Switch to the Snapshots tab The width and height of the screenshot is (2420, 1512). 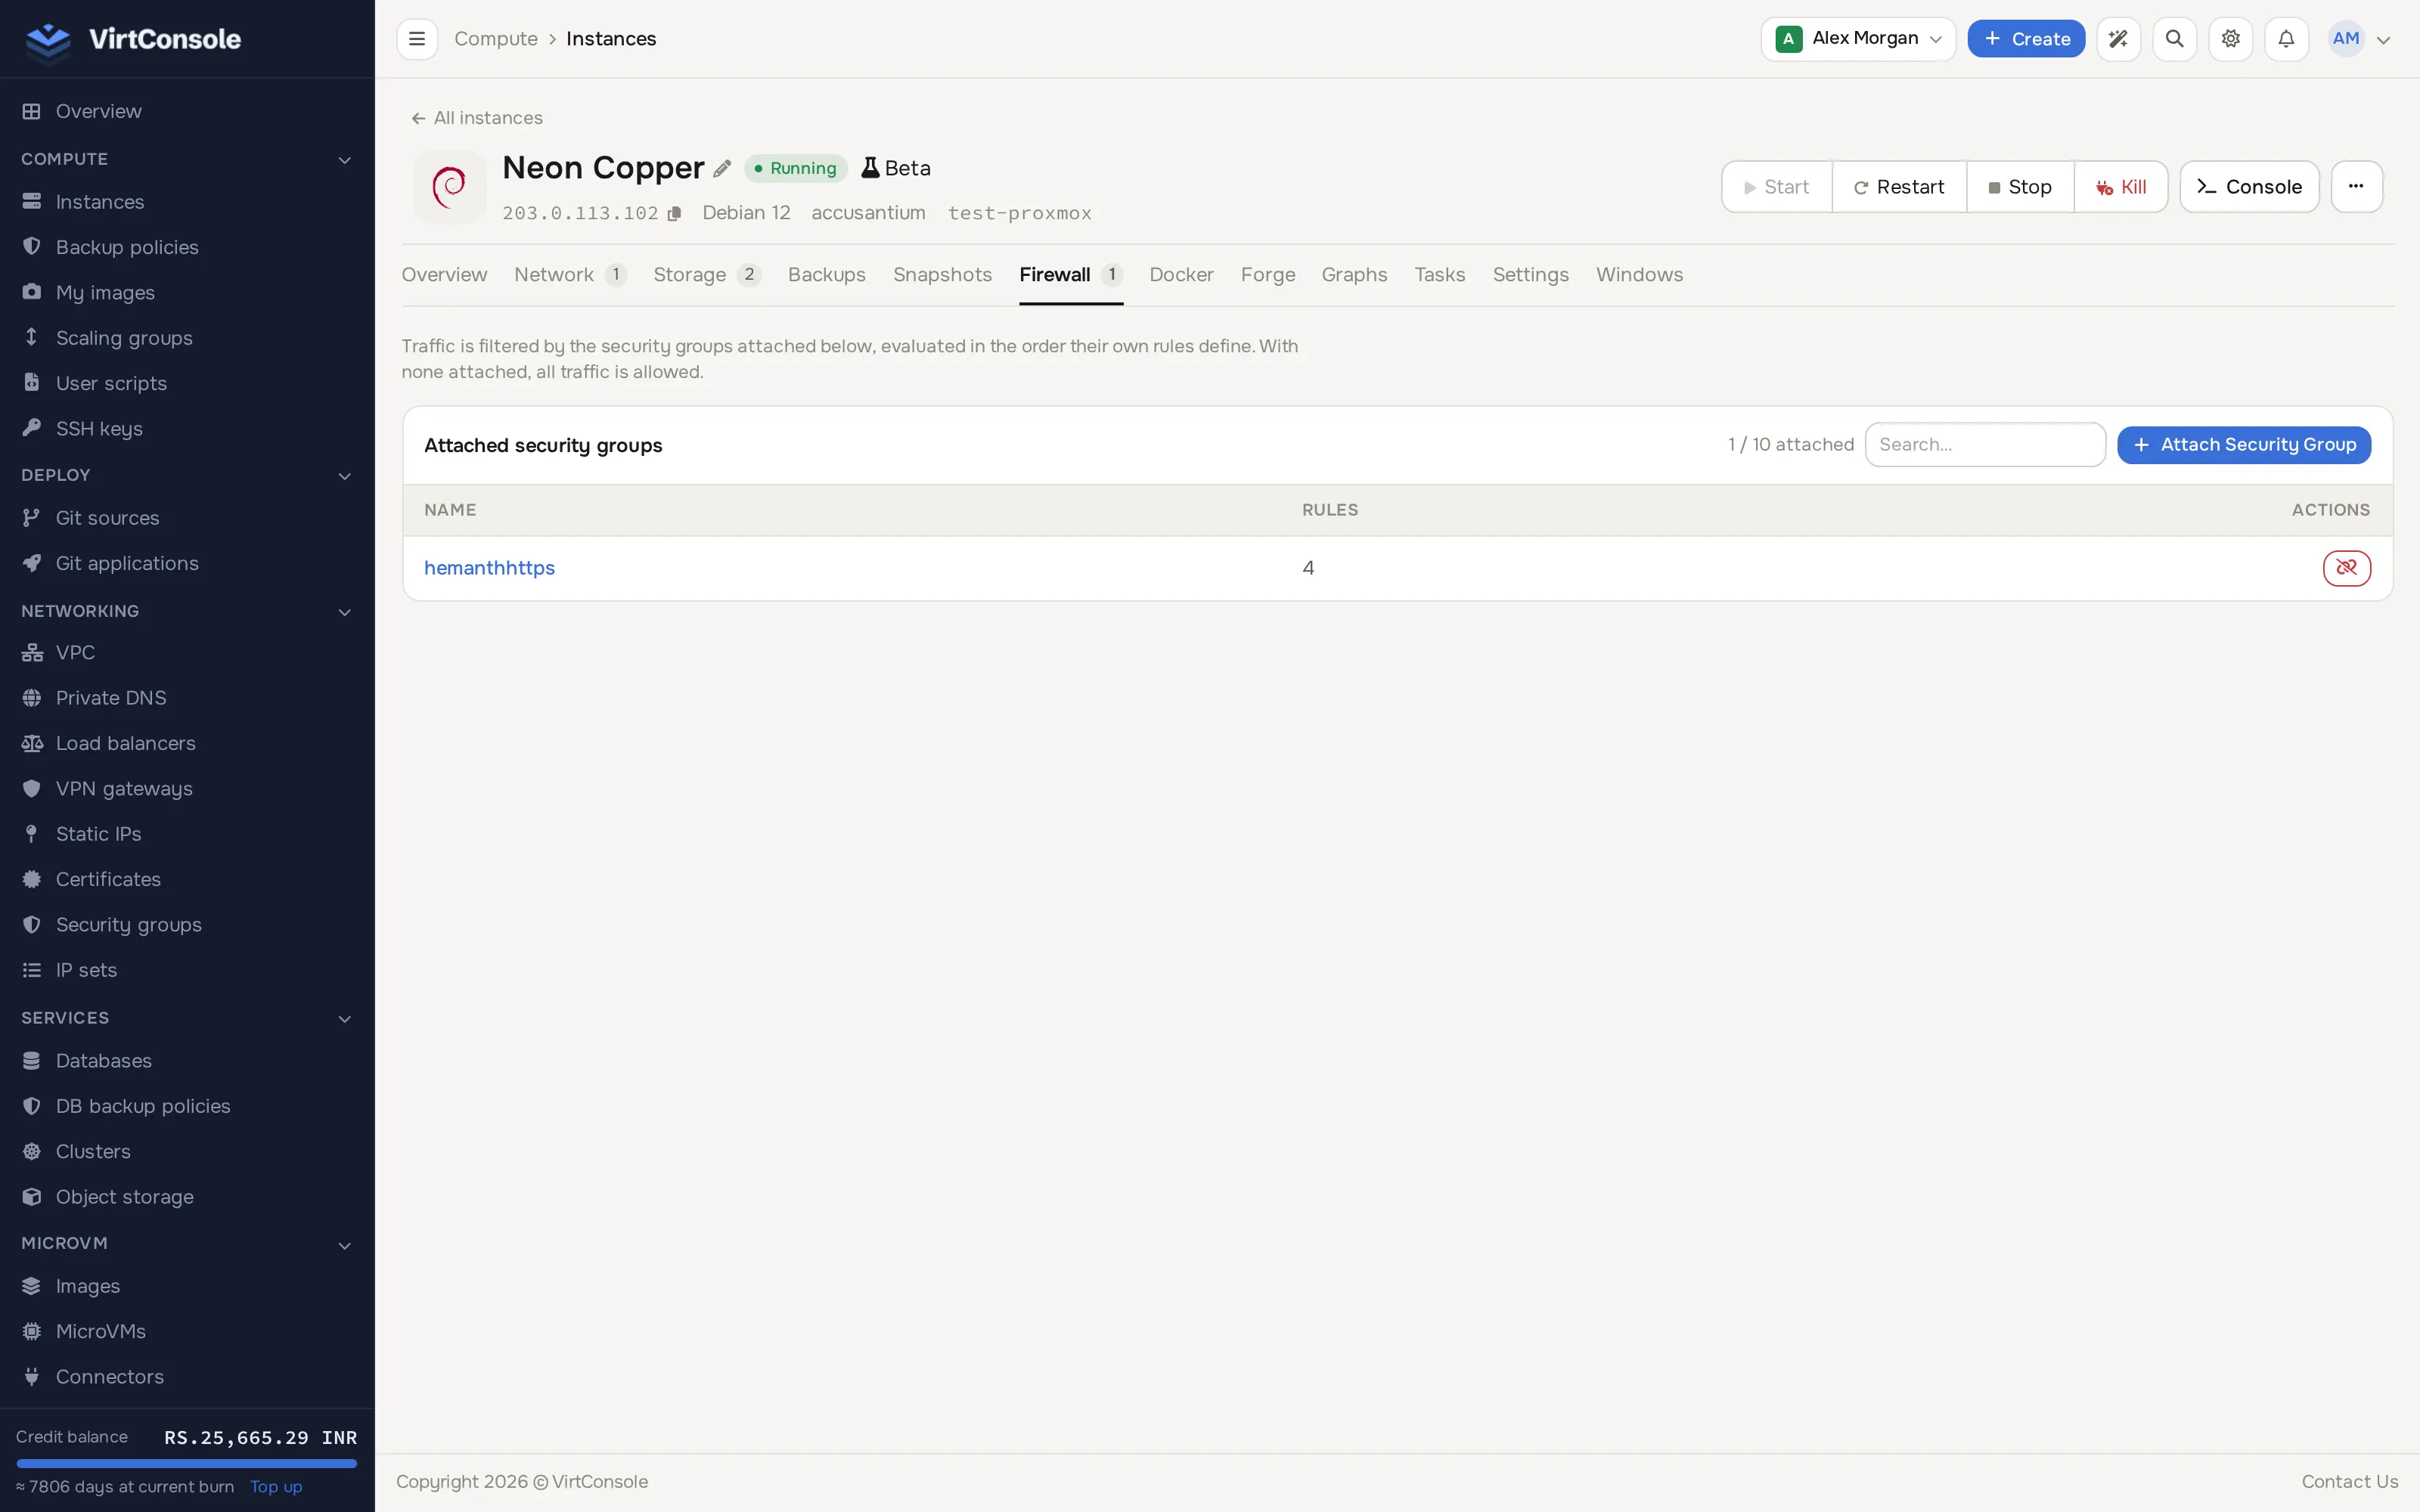coord(942,275)
